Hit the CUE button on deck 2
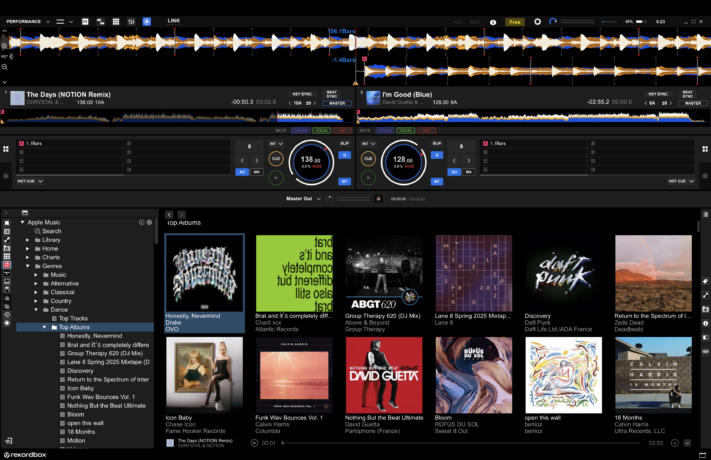The height and width of the screenshot is (460, 711). coord(368,159)
